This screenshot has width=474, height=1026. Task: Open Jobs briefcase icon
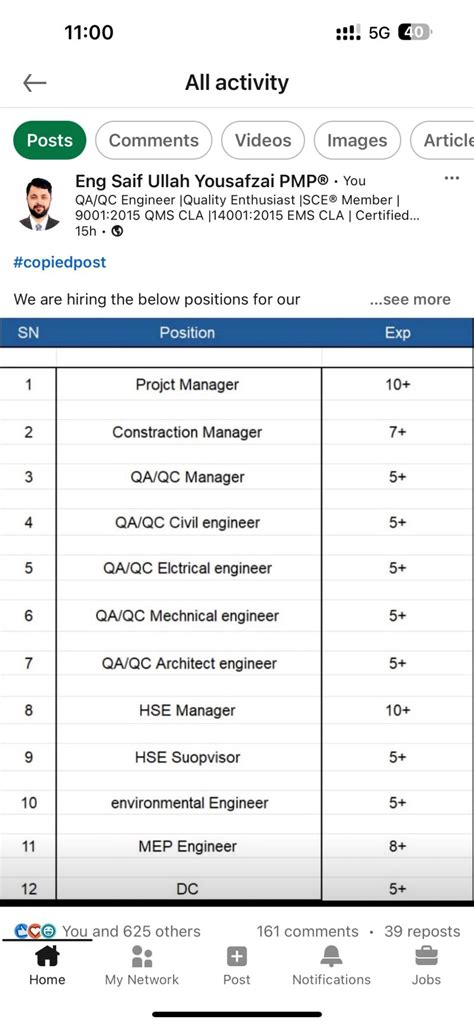pos(426,956)
